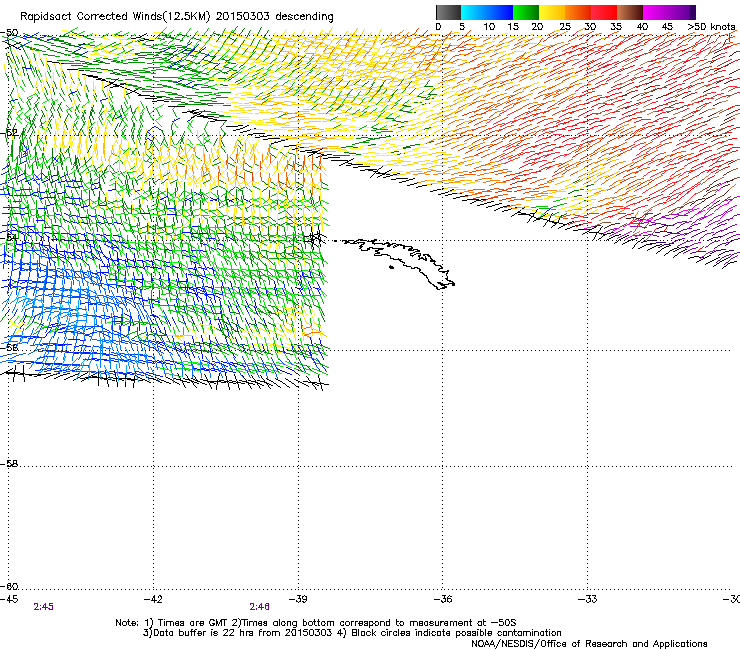Click the green 15-20 knots legend swatch
The image size is (740, 650).
pos(526,12)
